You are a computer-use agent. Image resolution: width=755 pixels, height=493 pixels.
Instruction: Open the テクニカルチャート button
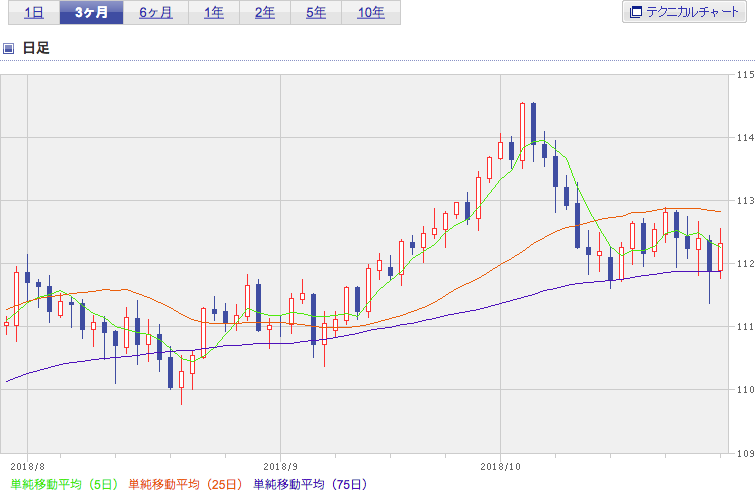click(x=684, y=12)
